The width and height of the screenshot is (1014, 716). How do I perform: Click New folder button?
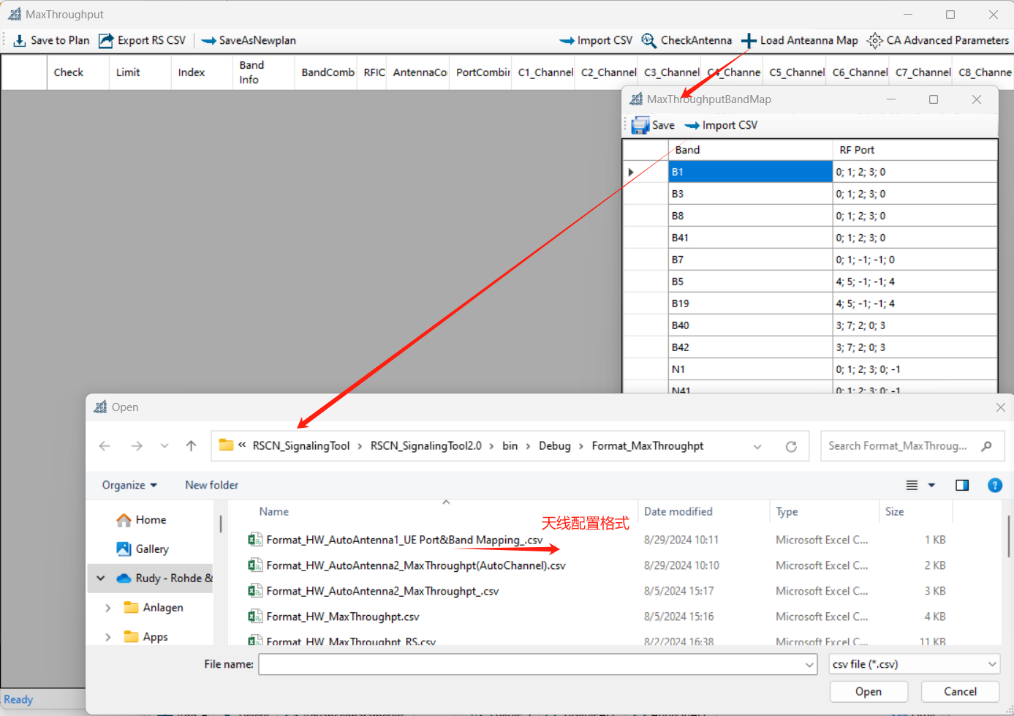(x=211, y=484)
